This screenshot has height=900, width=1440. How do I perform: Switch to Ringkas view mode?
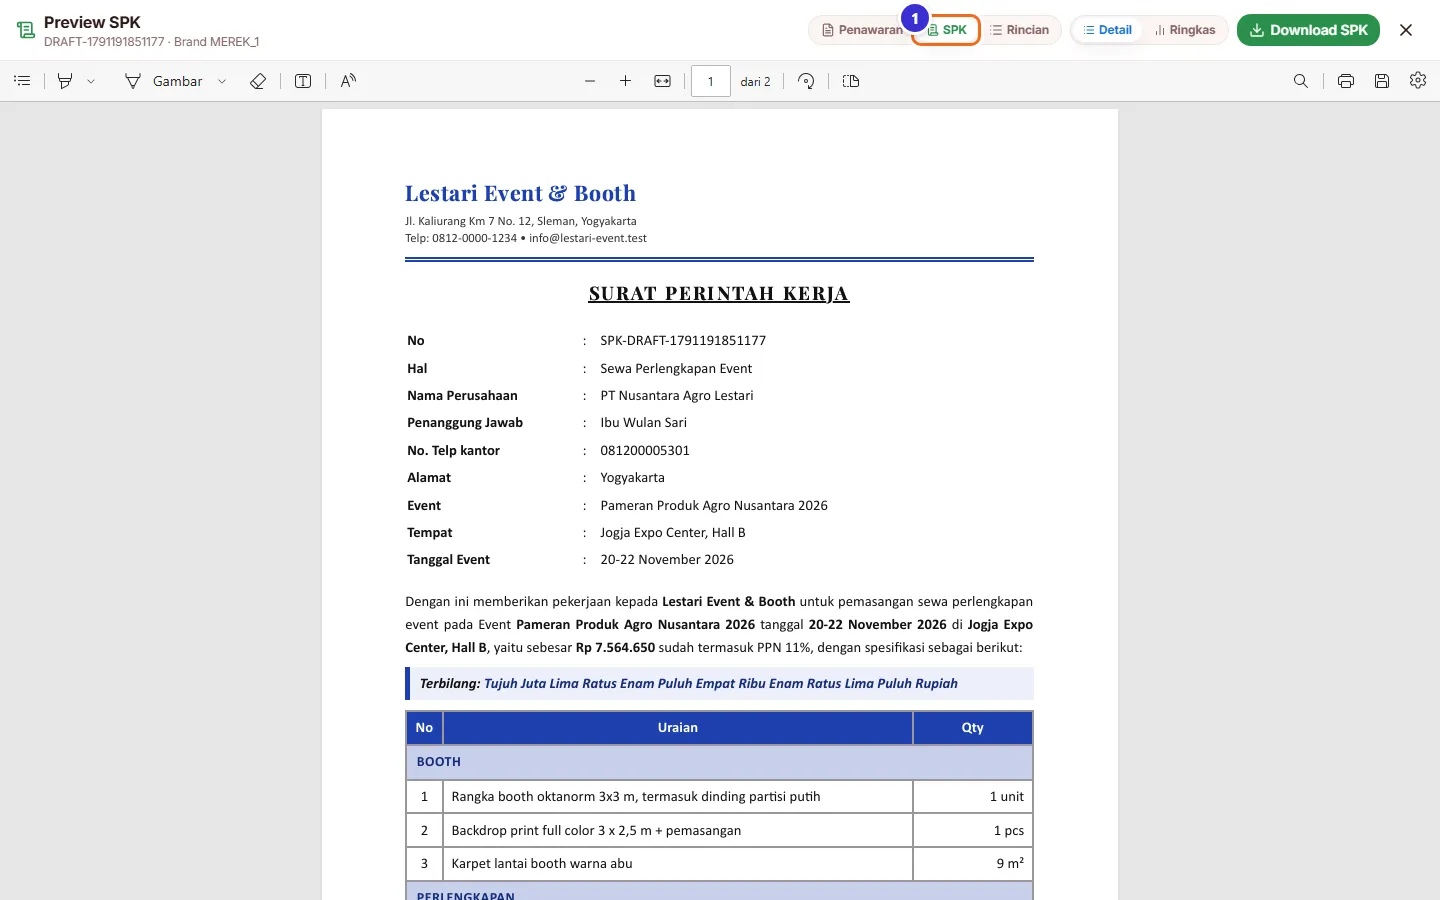1185,30
